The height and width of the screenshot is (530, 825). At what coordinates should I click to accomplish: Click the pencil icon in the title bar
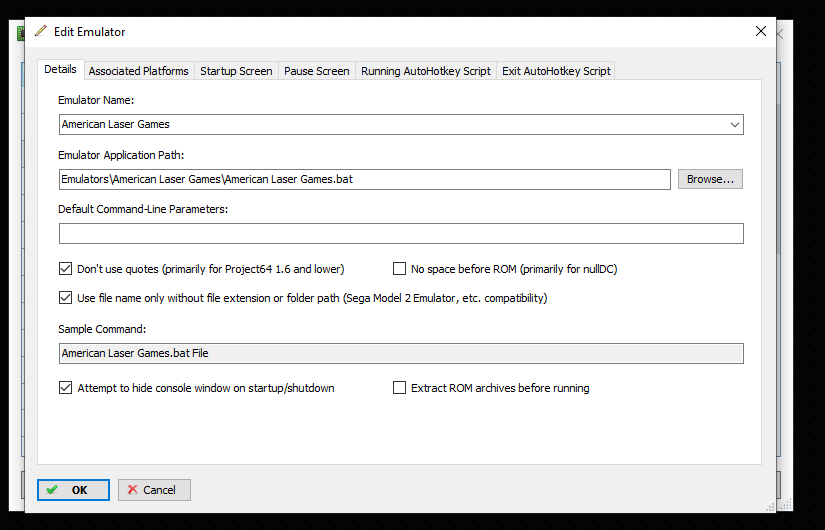[x=41, y=31]
